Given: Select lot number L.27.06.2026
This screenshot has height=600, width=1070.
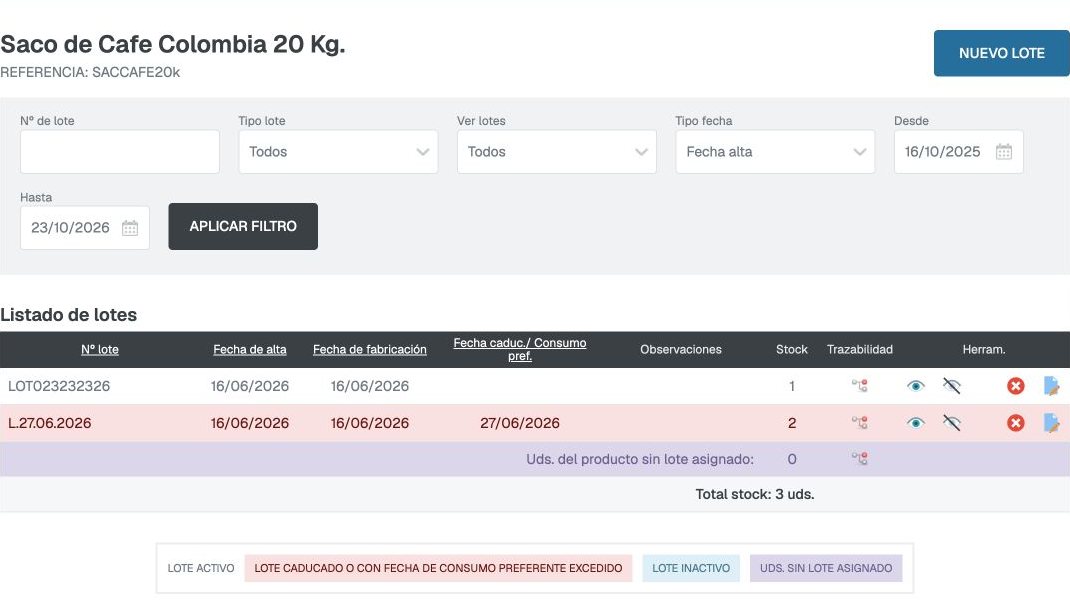Looking at the screenshot, I should [x=50, y=423].
